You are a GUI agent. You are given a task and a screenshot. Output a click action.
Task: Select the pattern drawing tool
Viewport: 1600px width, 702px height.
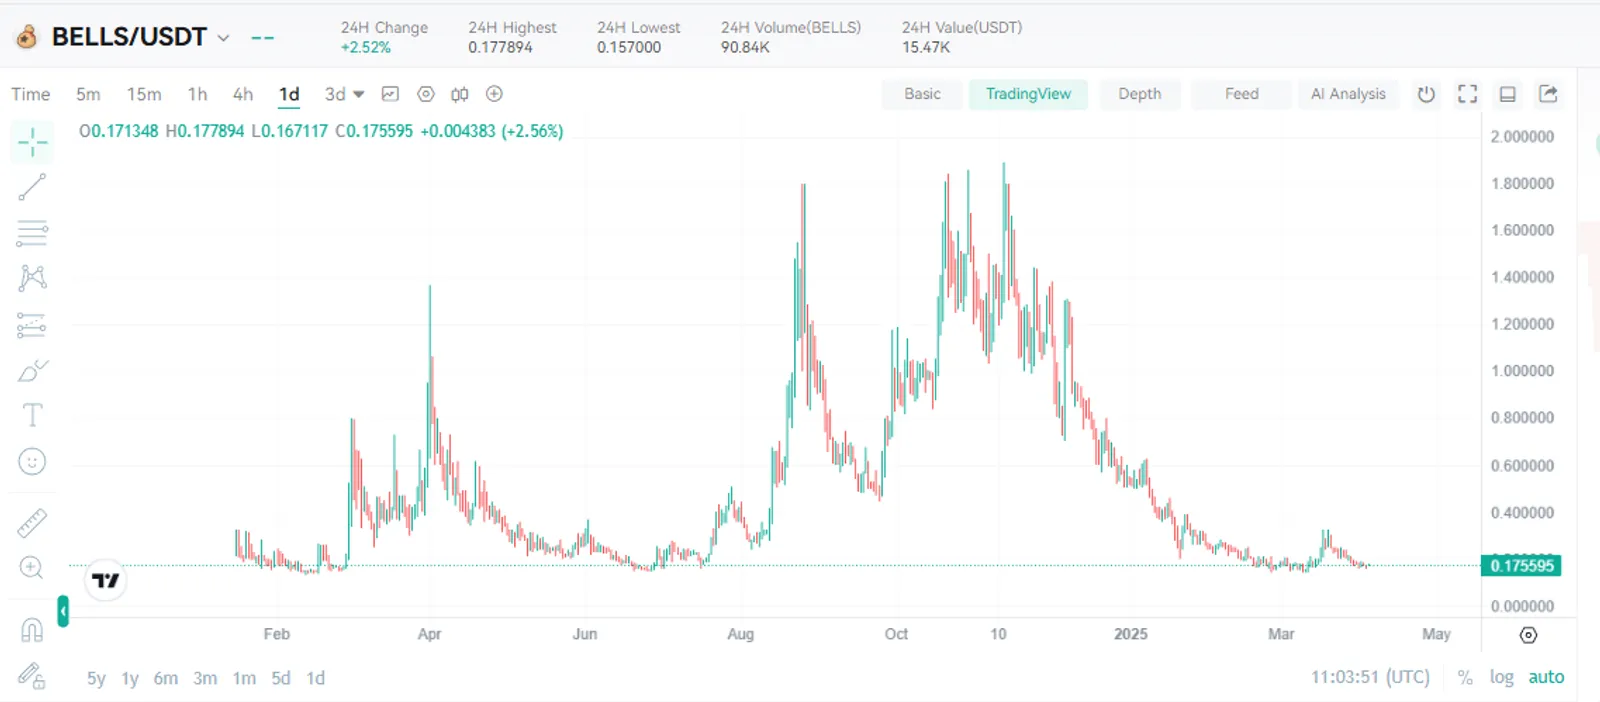point(32,278)
